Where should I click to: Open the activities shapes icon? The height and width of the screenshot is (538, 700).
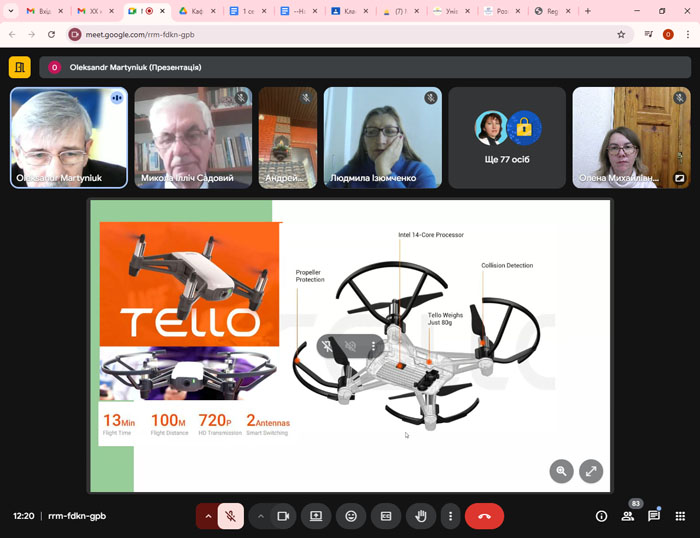pyautogui.click(x=680, y=516)
